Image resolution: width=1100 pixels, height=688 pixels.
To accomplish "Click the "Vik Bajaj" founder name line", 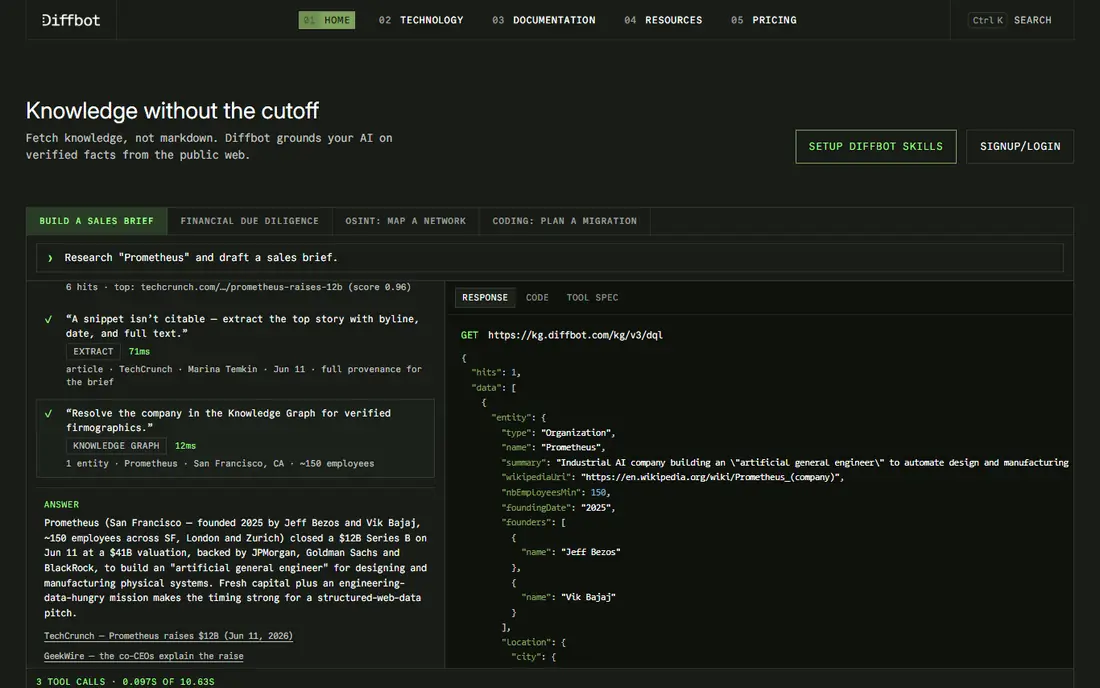I will pos(568,598).
